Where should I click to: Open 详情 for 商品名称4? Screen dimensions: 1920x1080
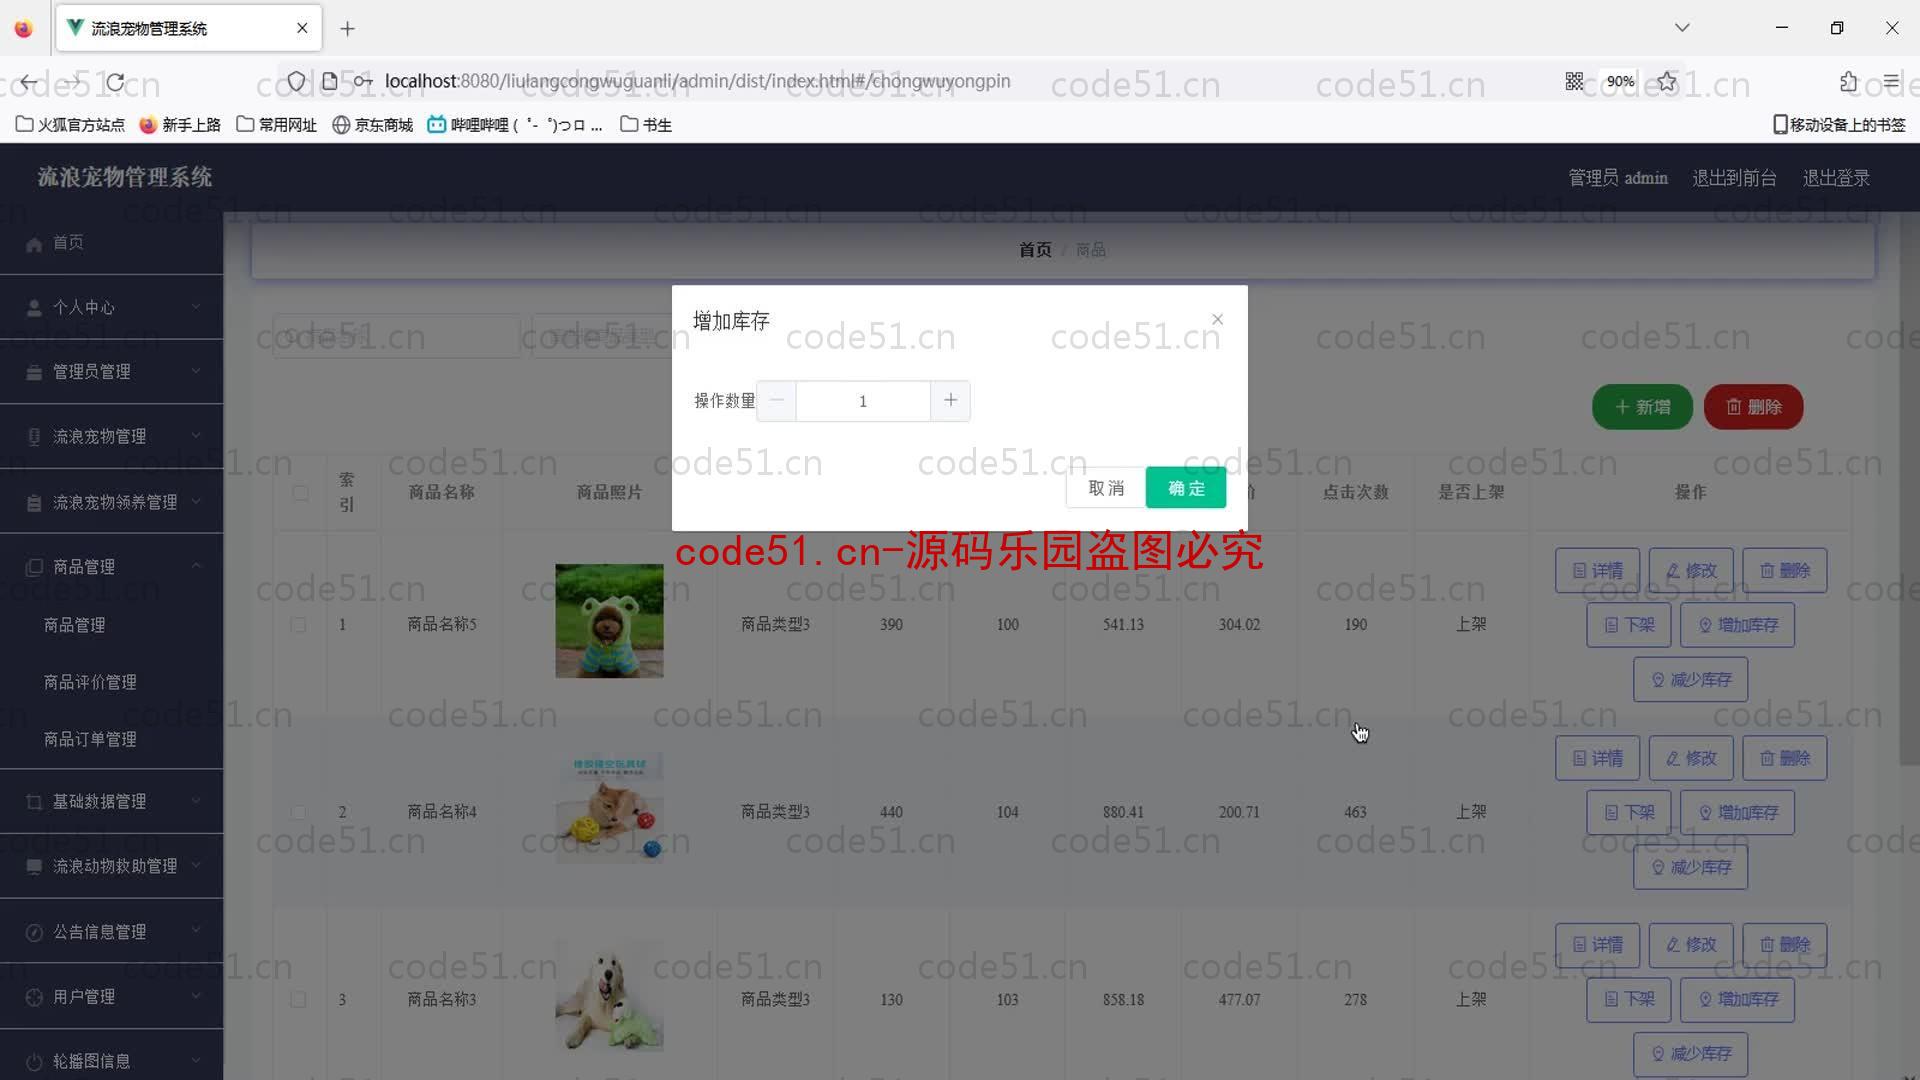coord(1597,758)
